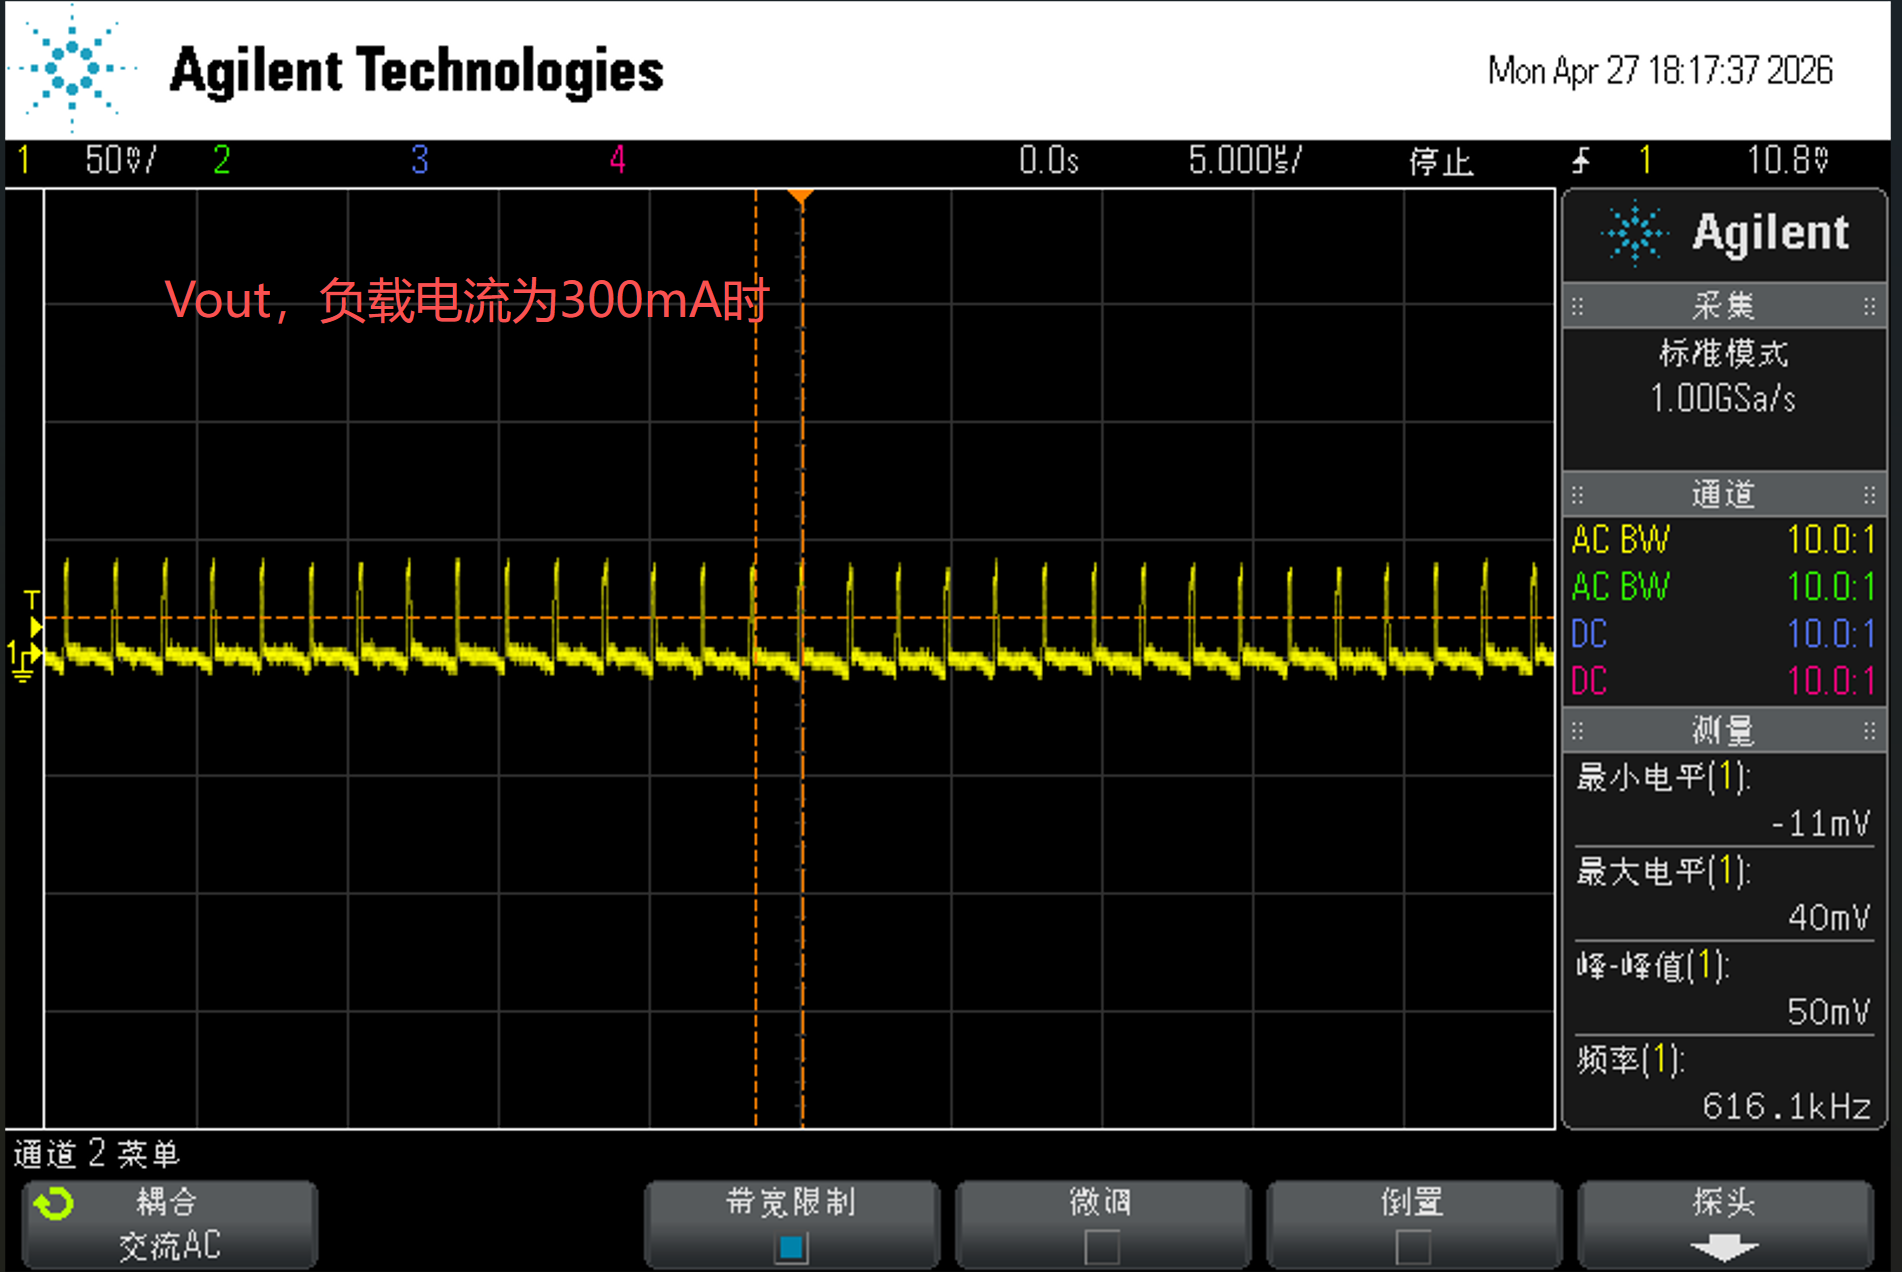Screen dimensions: 1902x1272
Task: Click the grip dots left of 通道 header
Action: pos(1578,494)
